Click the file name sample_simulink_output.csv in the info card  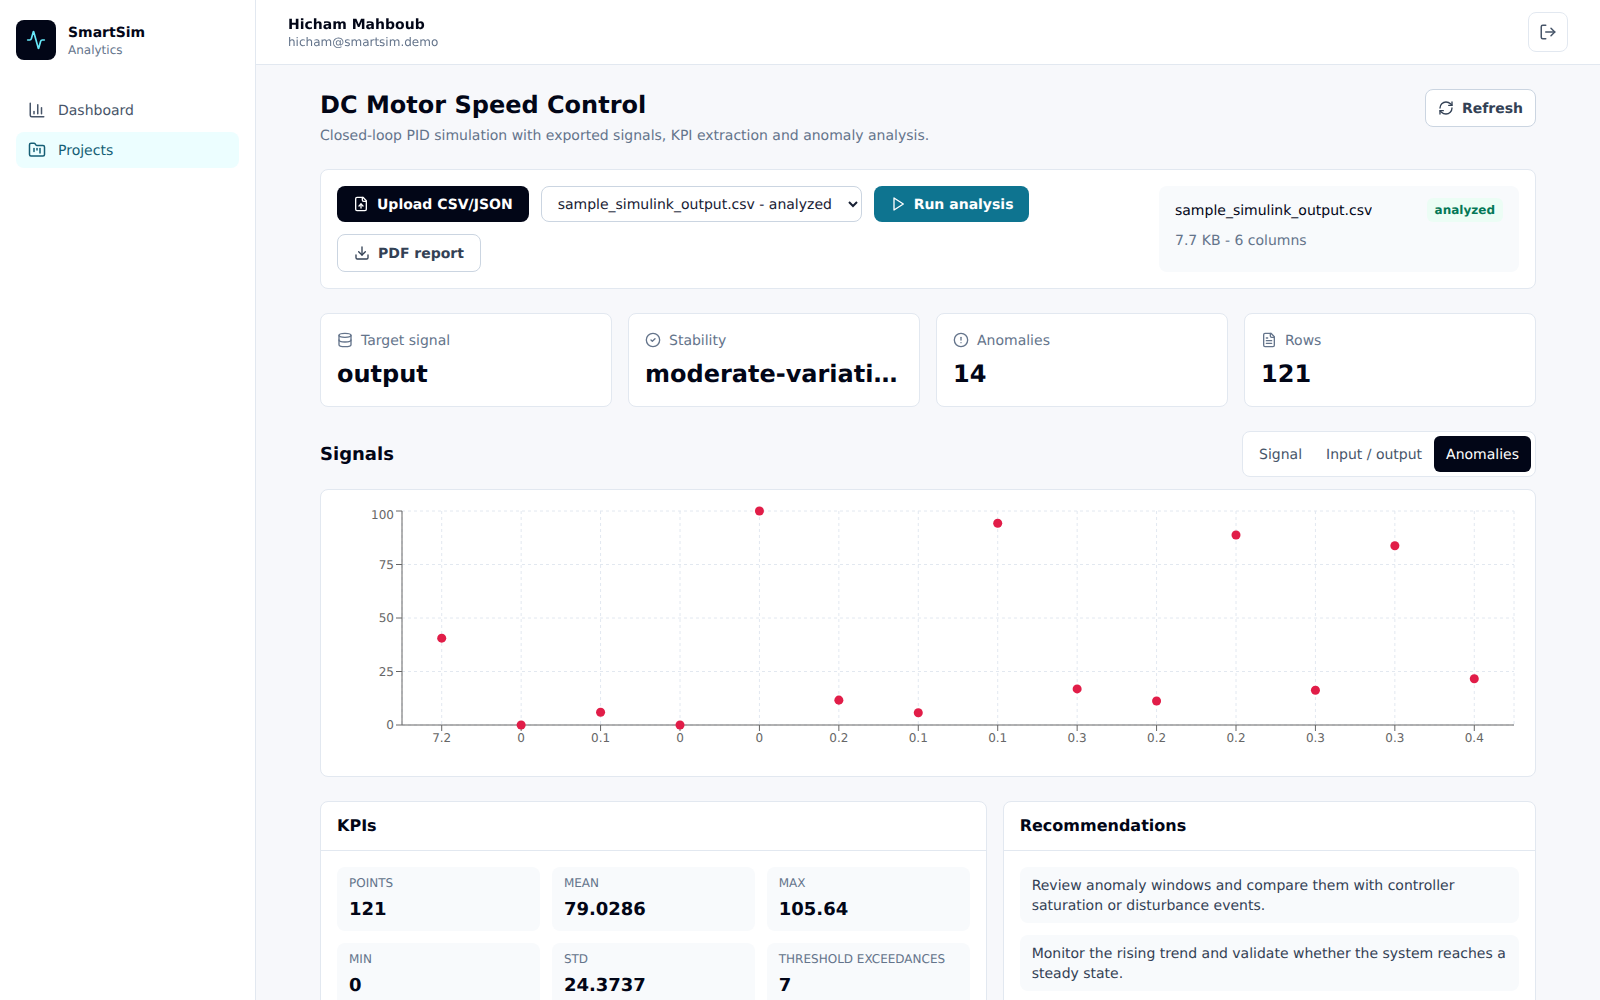point(1273,210)
